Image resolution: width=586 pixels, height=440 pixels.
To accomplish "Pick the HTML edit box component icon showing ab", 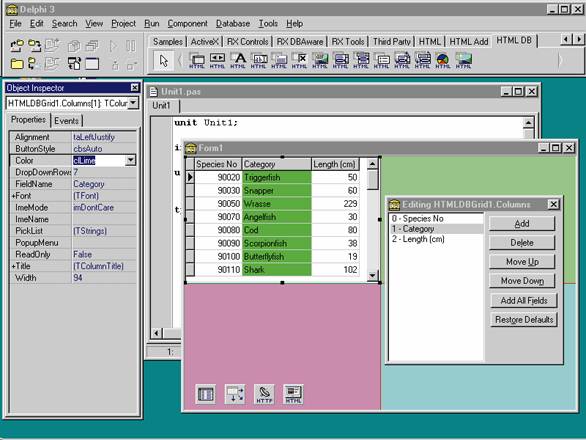I will pos(259,60).
